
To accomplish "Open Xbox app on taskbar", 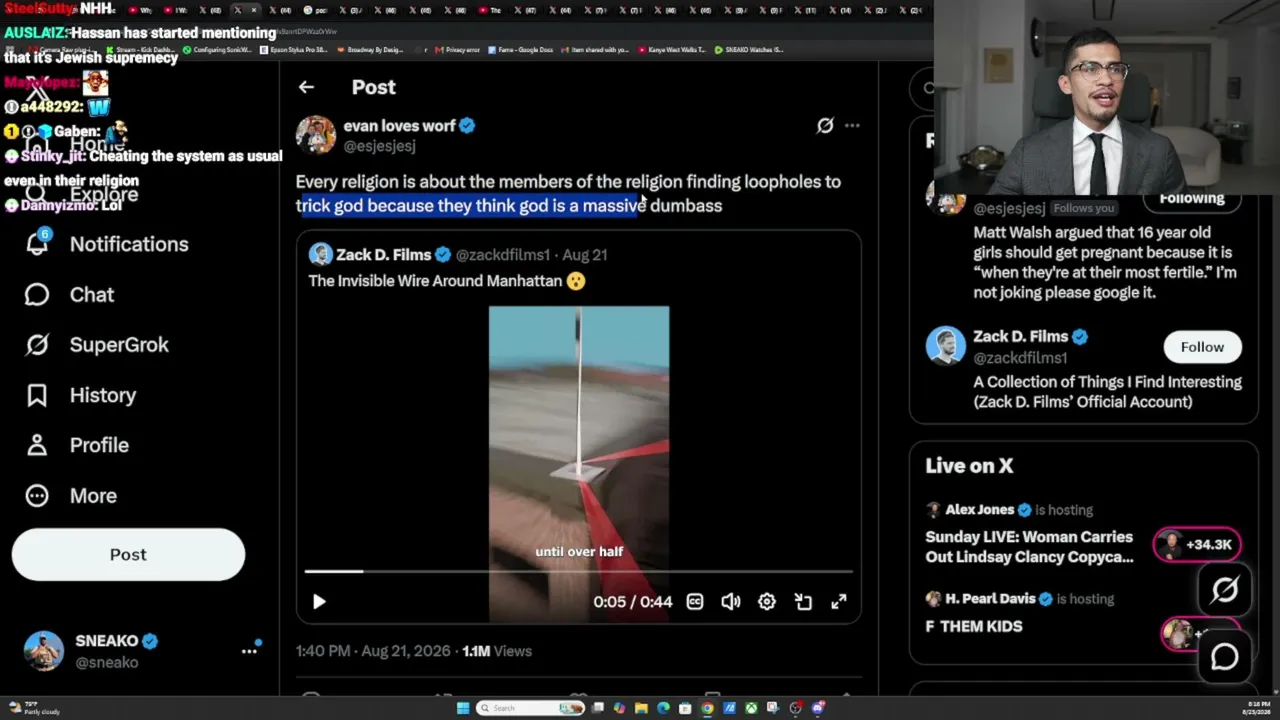I will click(751, 708).
